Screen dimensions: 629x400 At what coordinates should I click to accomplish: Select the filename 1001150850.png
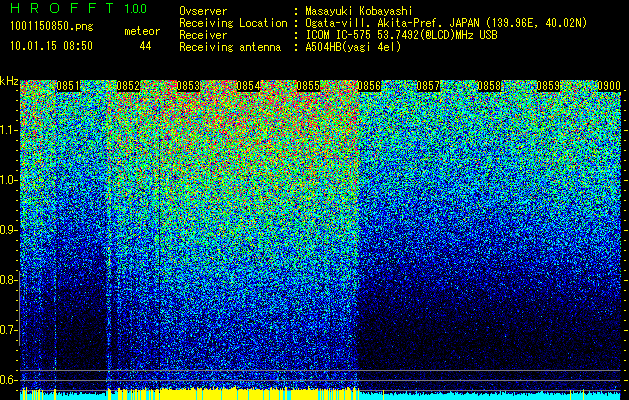pos(52,27)
